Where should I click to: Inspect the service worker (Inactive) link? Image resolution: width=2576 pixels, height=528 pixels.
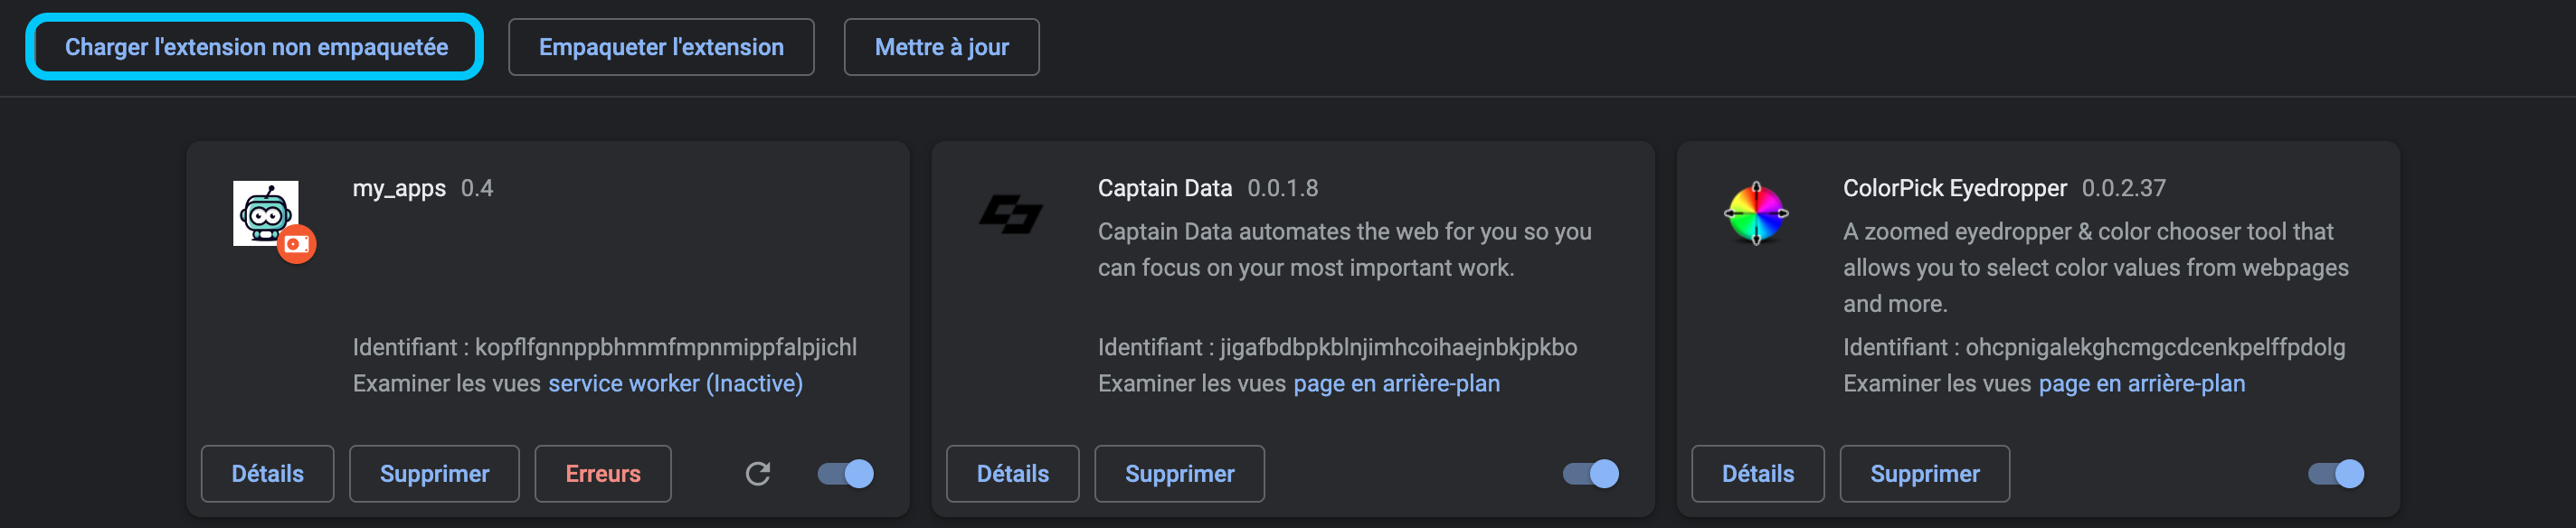coord(675,384)
